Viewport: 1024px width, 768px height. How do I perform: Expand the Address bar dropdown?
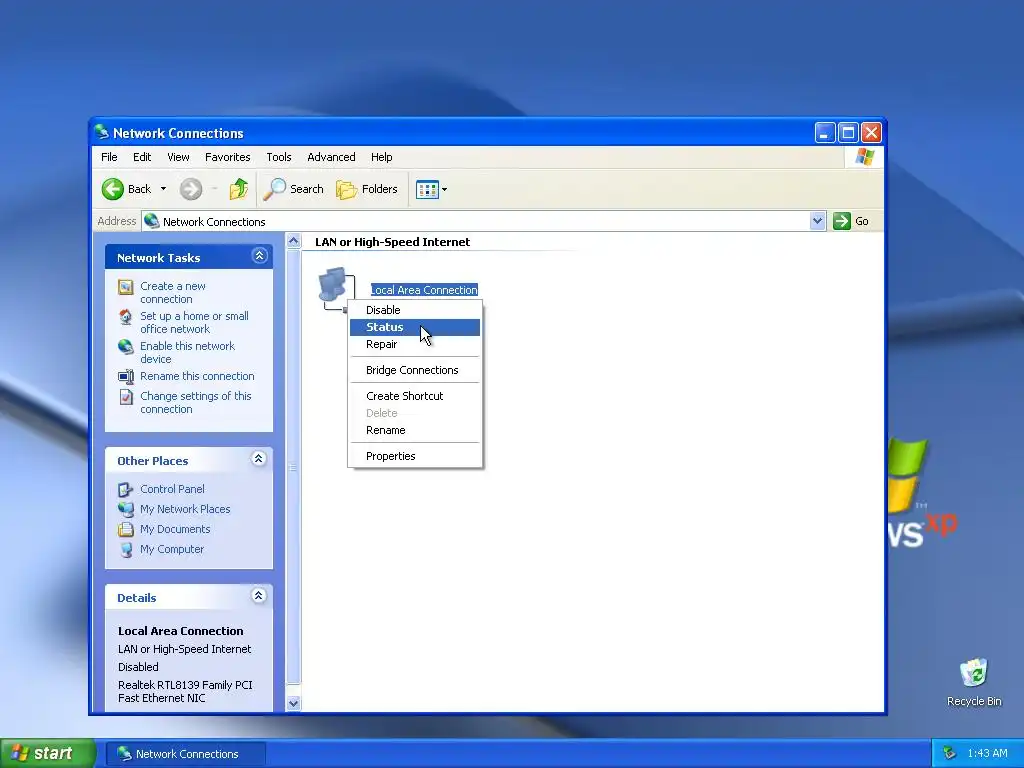(817, 221)
